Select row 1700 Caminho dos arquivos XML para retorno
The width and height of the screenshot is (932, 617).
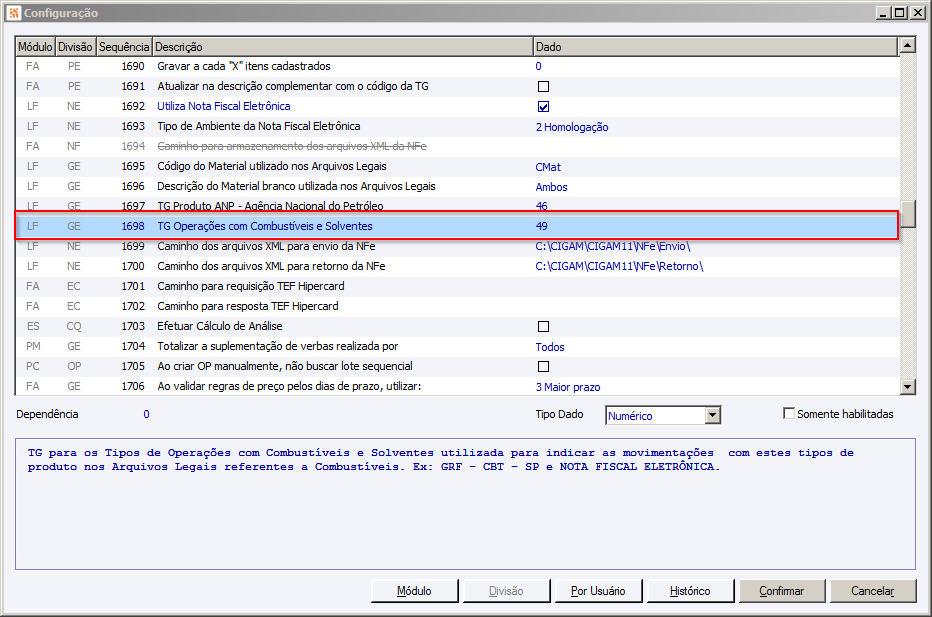pos(456,266)
